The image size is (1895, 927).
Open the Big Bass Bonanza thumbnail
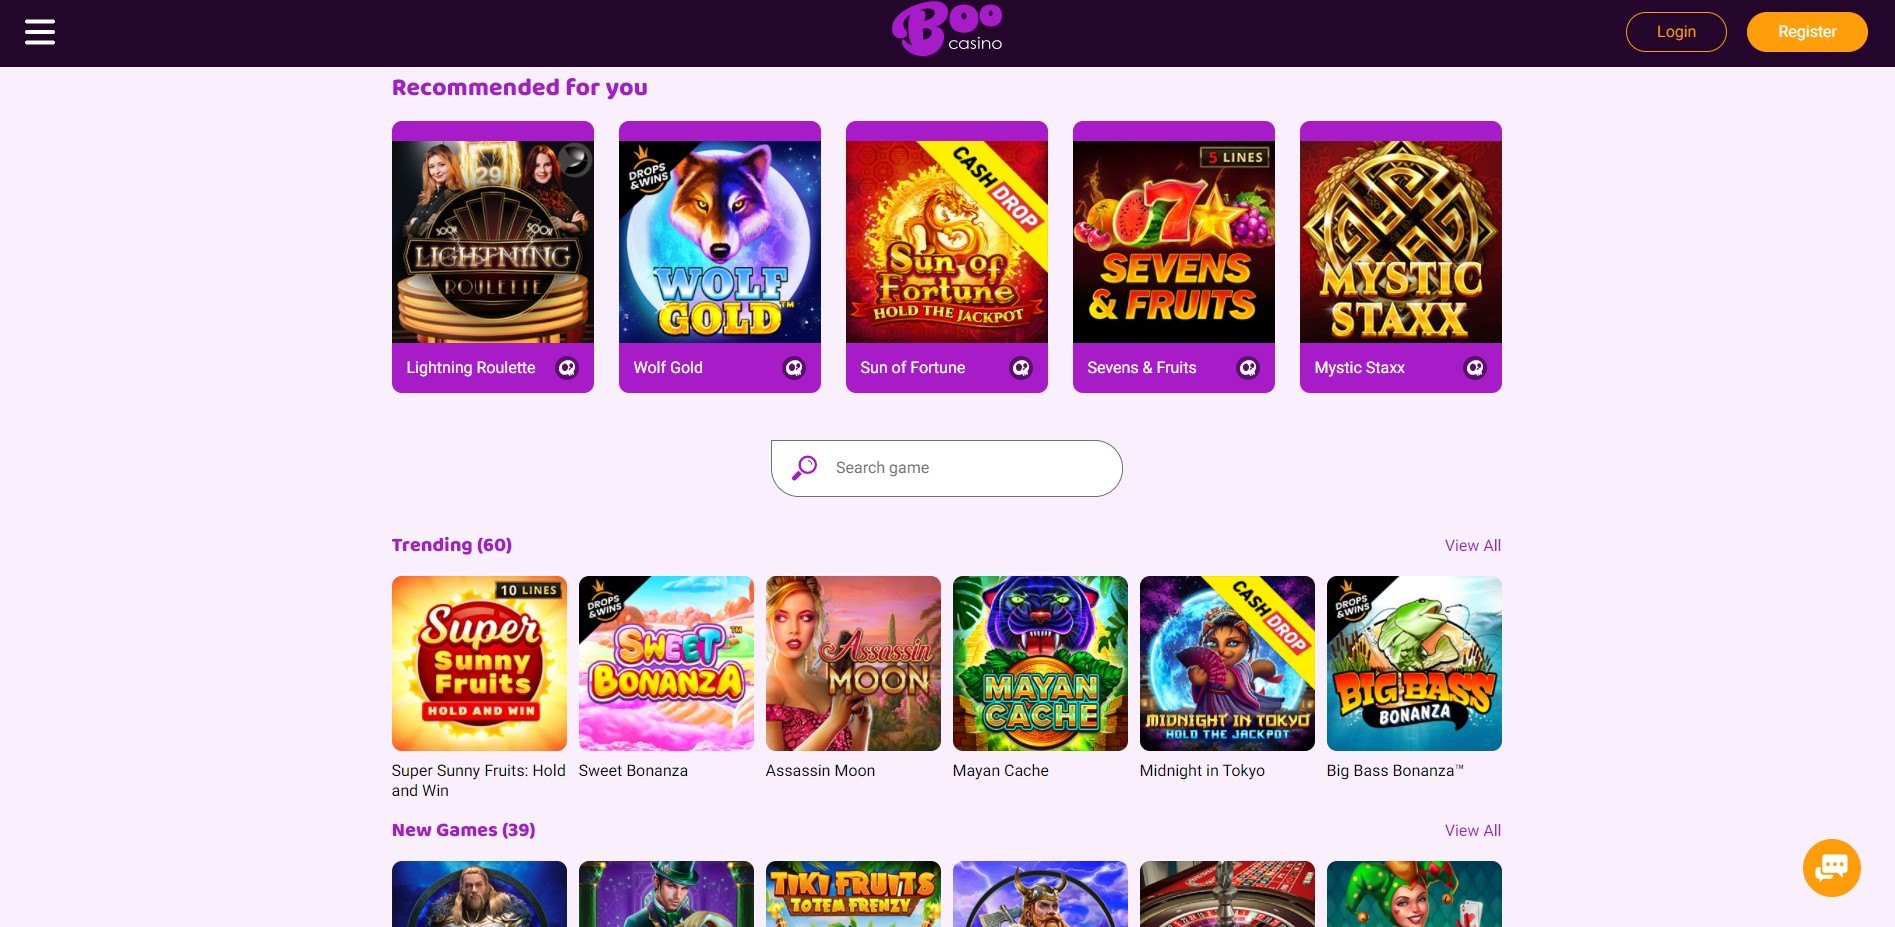point(1414,663)
